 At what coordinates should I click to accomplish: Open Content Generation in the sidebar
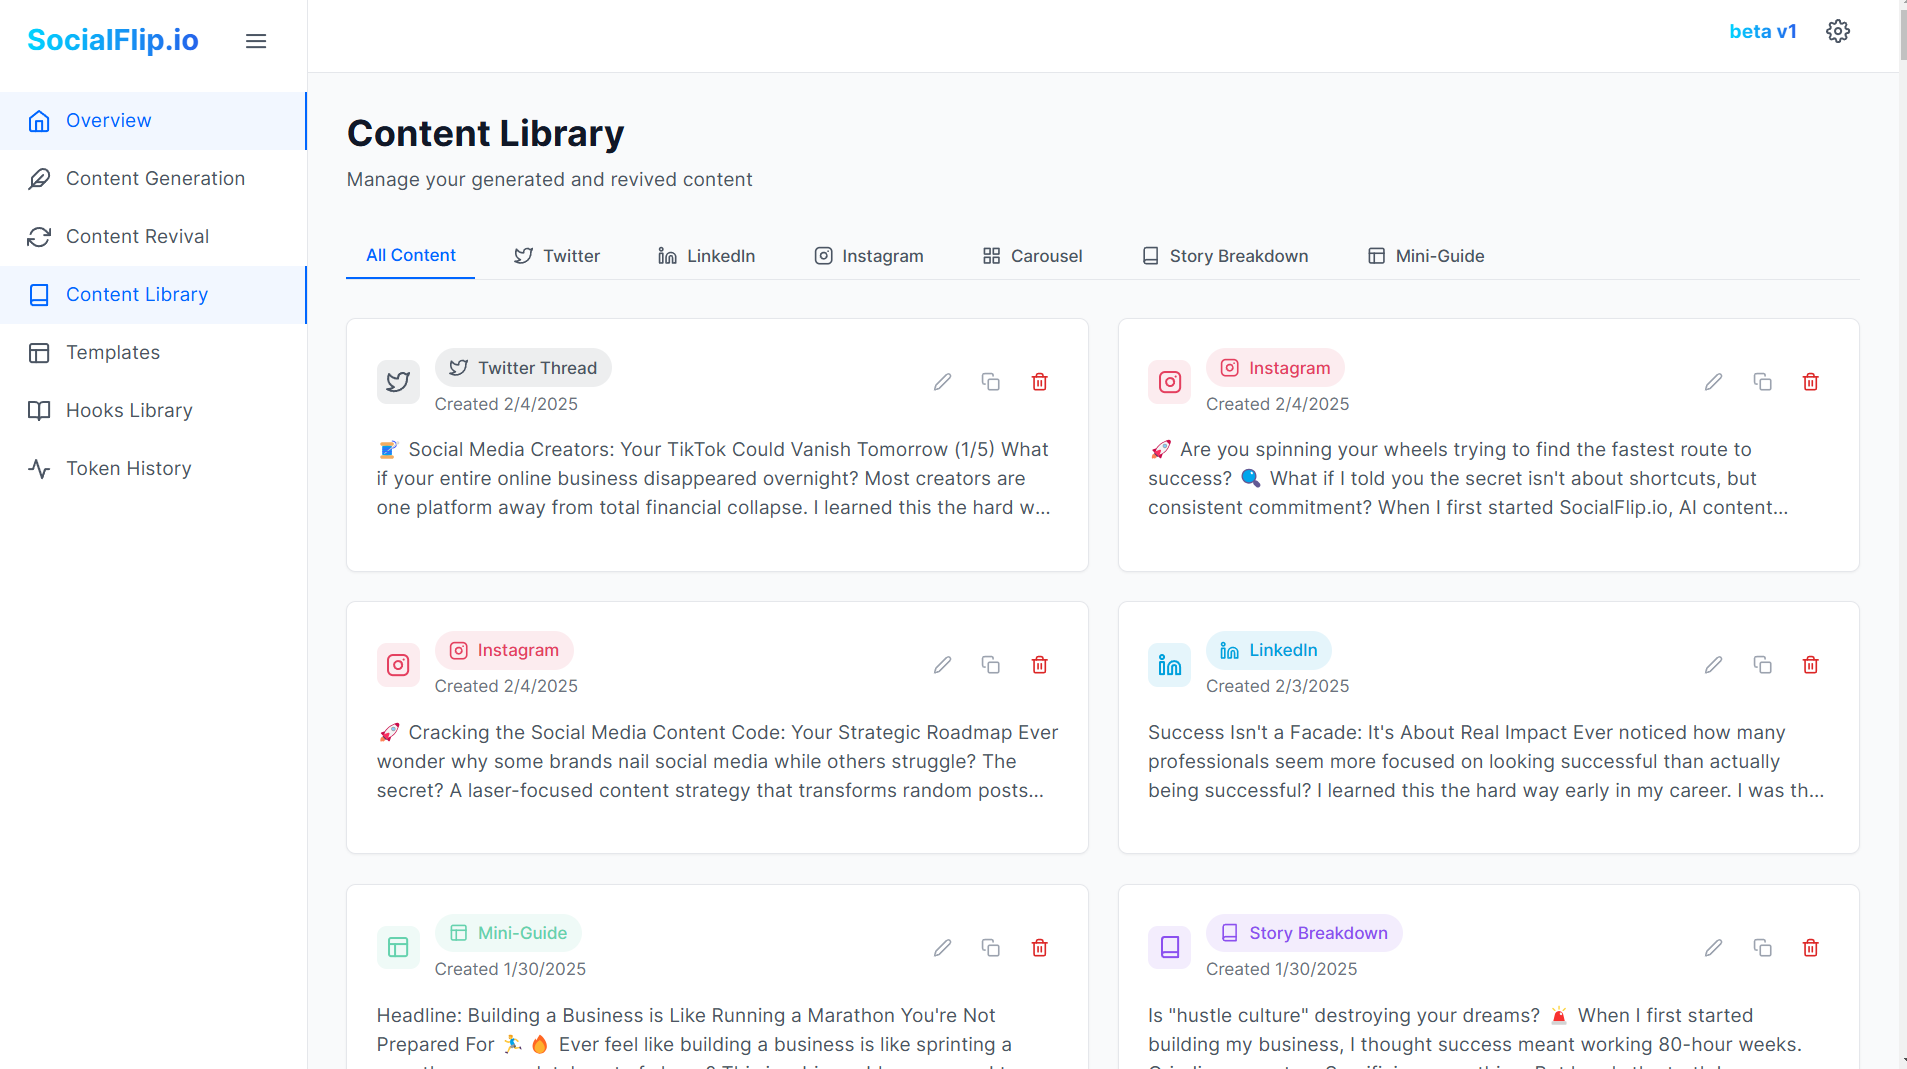pos(153,179)
